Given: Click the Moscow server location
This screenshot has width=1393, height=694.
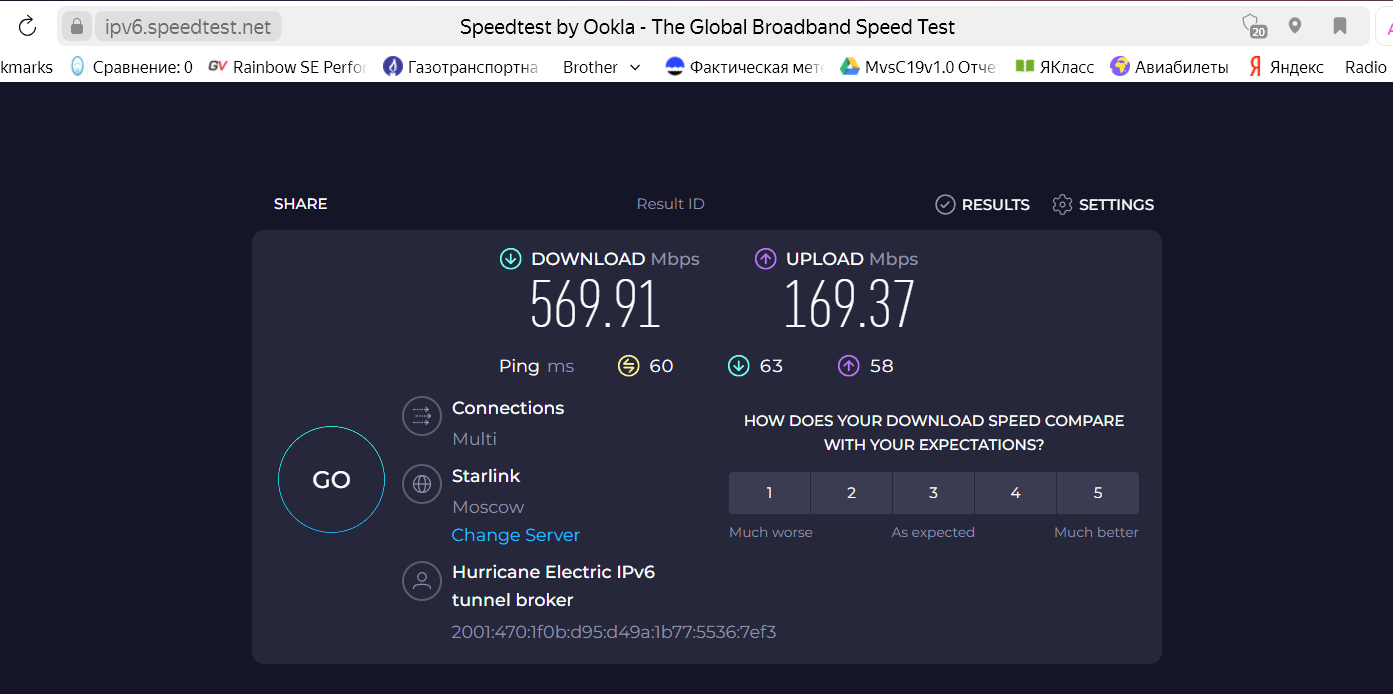Looking at the screenshot, I should (488, 507).
